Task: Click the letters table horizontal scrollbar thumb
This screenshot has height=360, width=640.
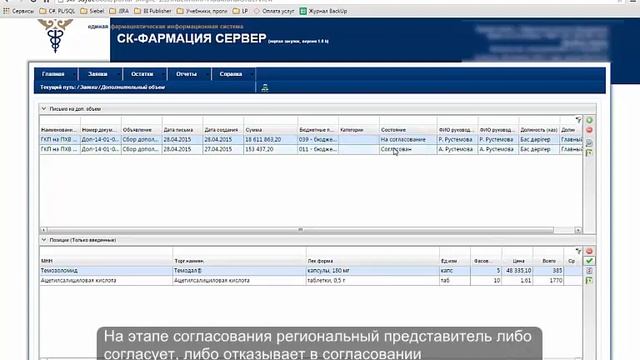Action: 300,230
